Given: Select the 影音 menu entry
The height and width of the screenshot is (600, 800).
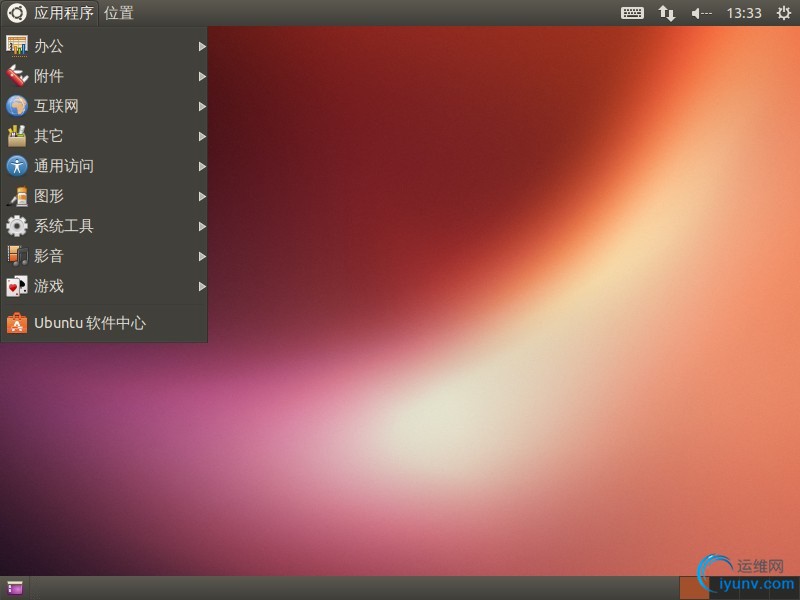Looking at the screenshot, I should tap(104, 256).
